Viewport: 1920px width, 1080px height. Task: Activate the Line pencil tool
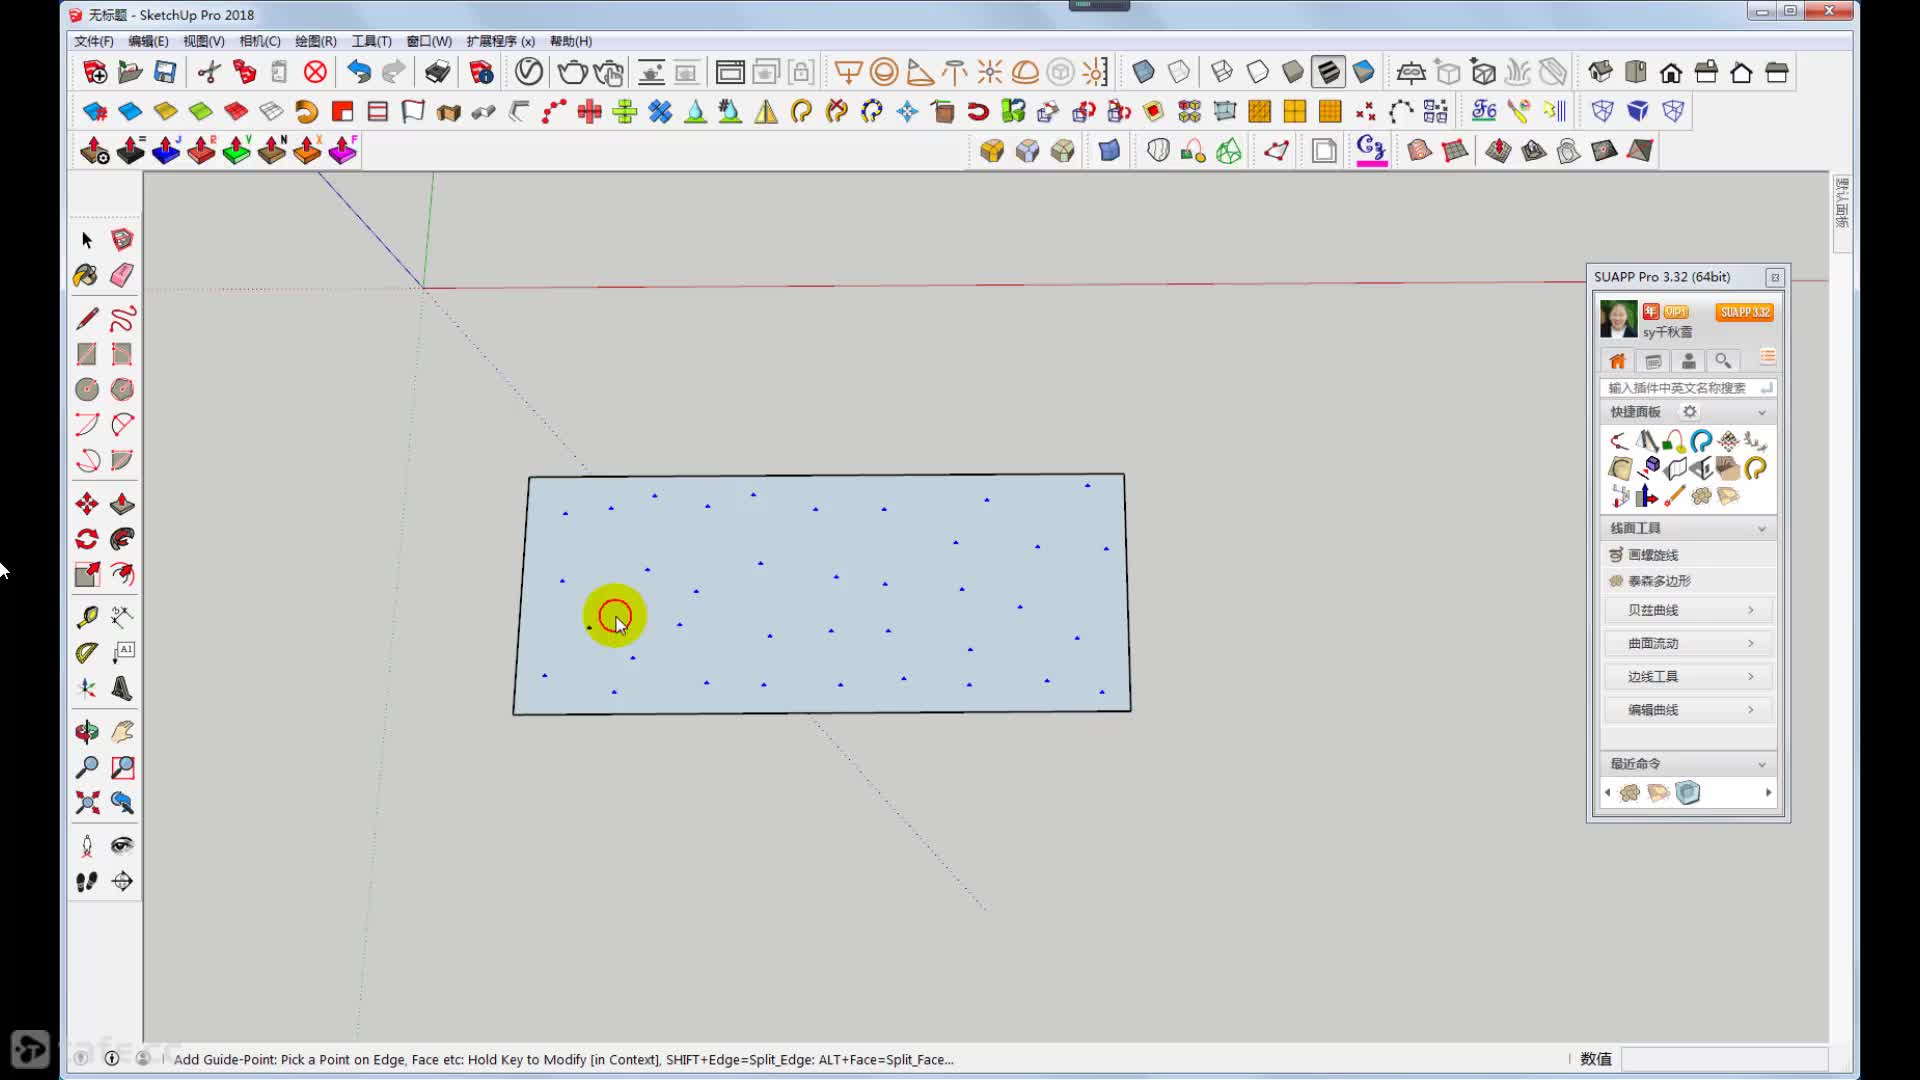(x=87, y=319)
